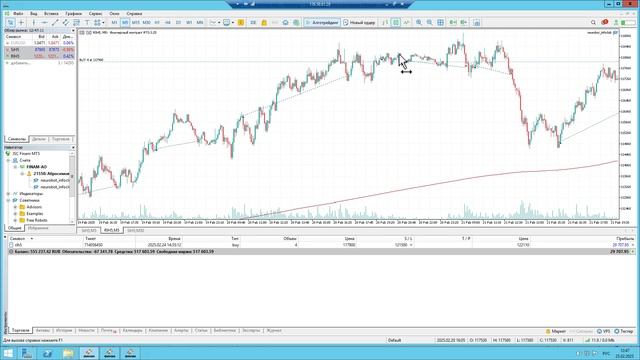
Task: Select the trendline tool
Action: pyautogui.click(x=55, y=22)
